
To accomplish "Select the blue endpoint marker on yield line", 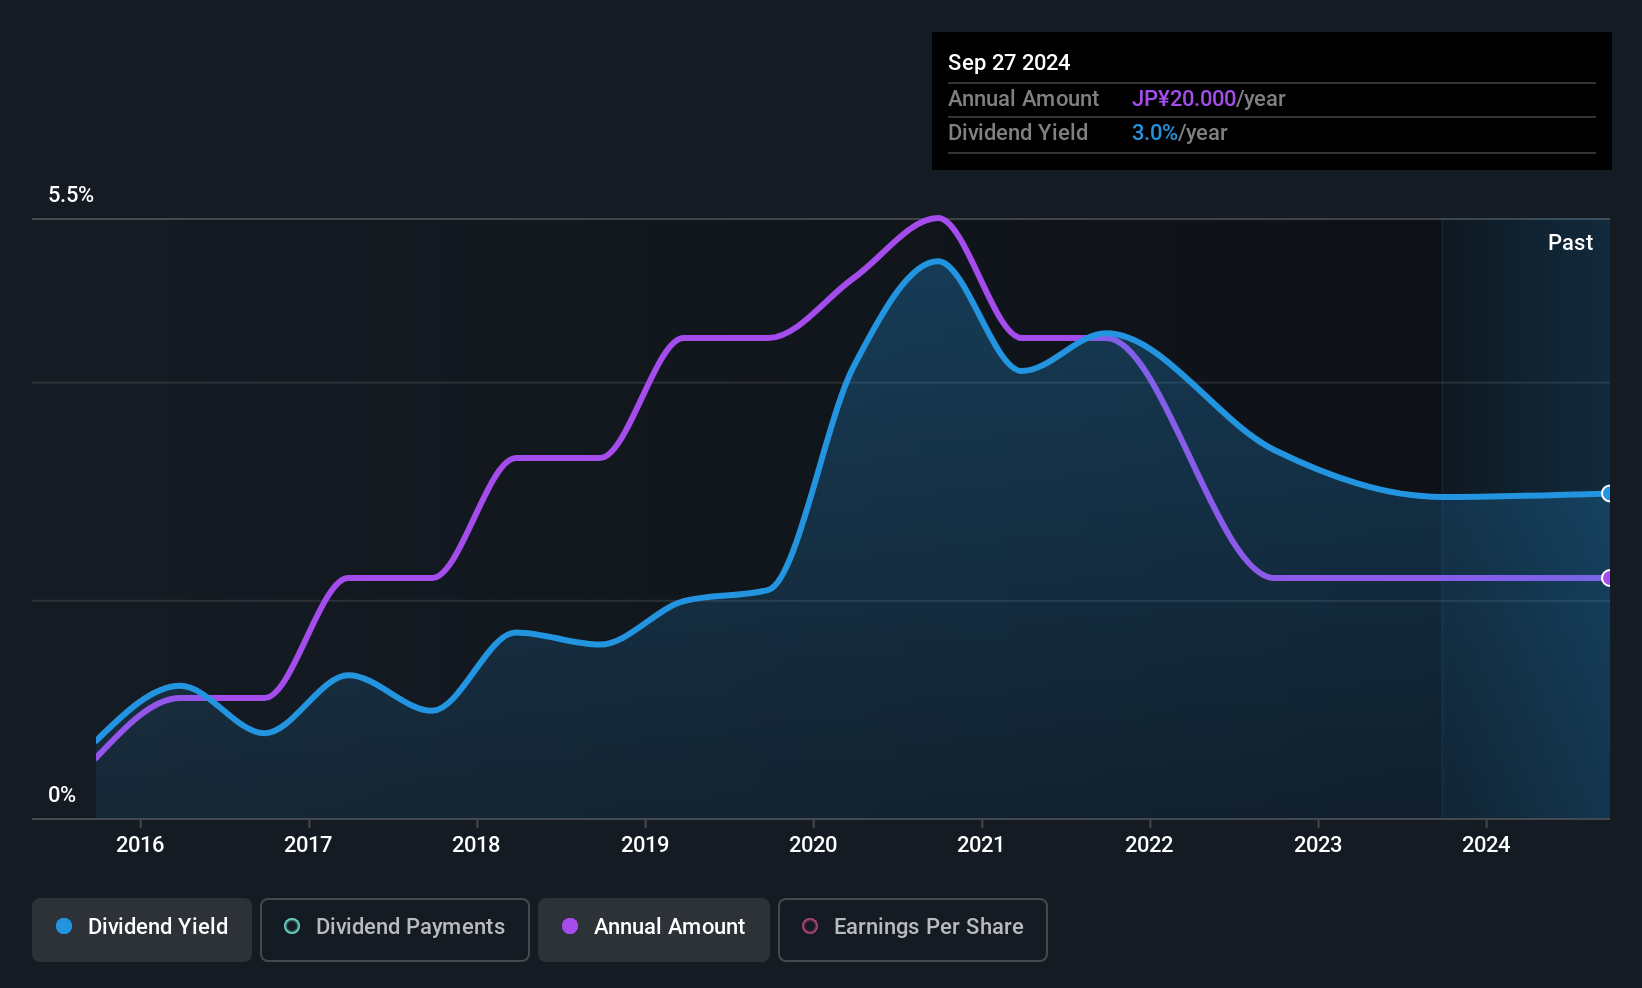I will [1607, 493].
